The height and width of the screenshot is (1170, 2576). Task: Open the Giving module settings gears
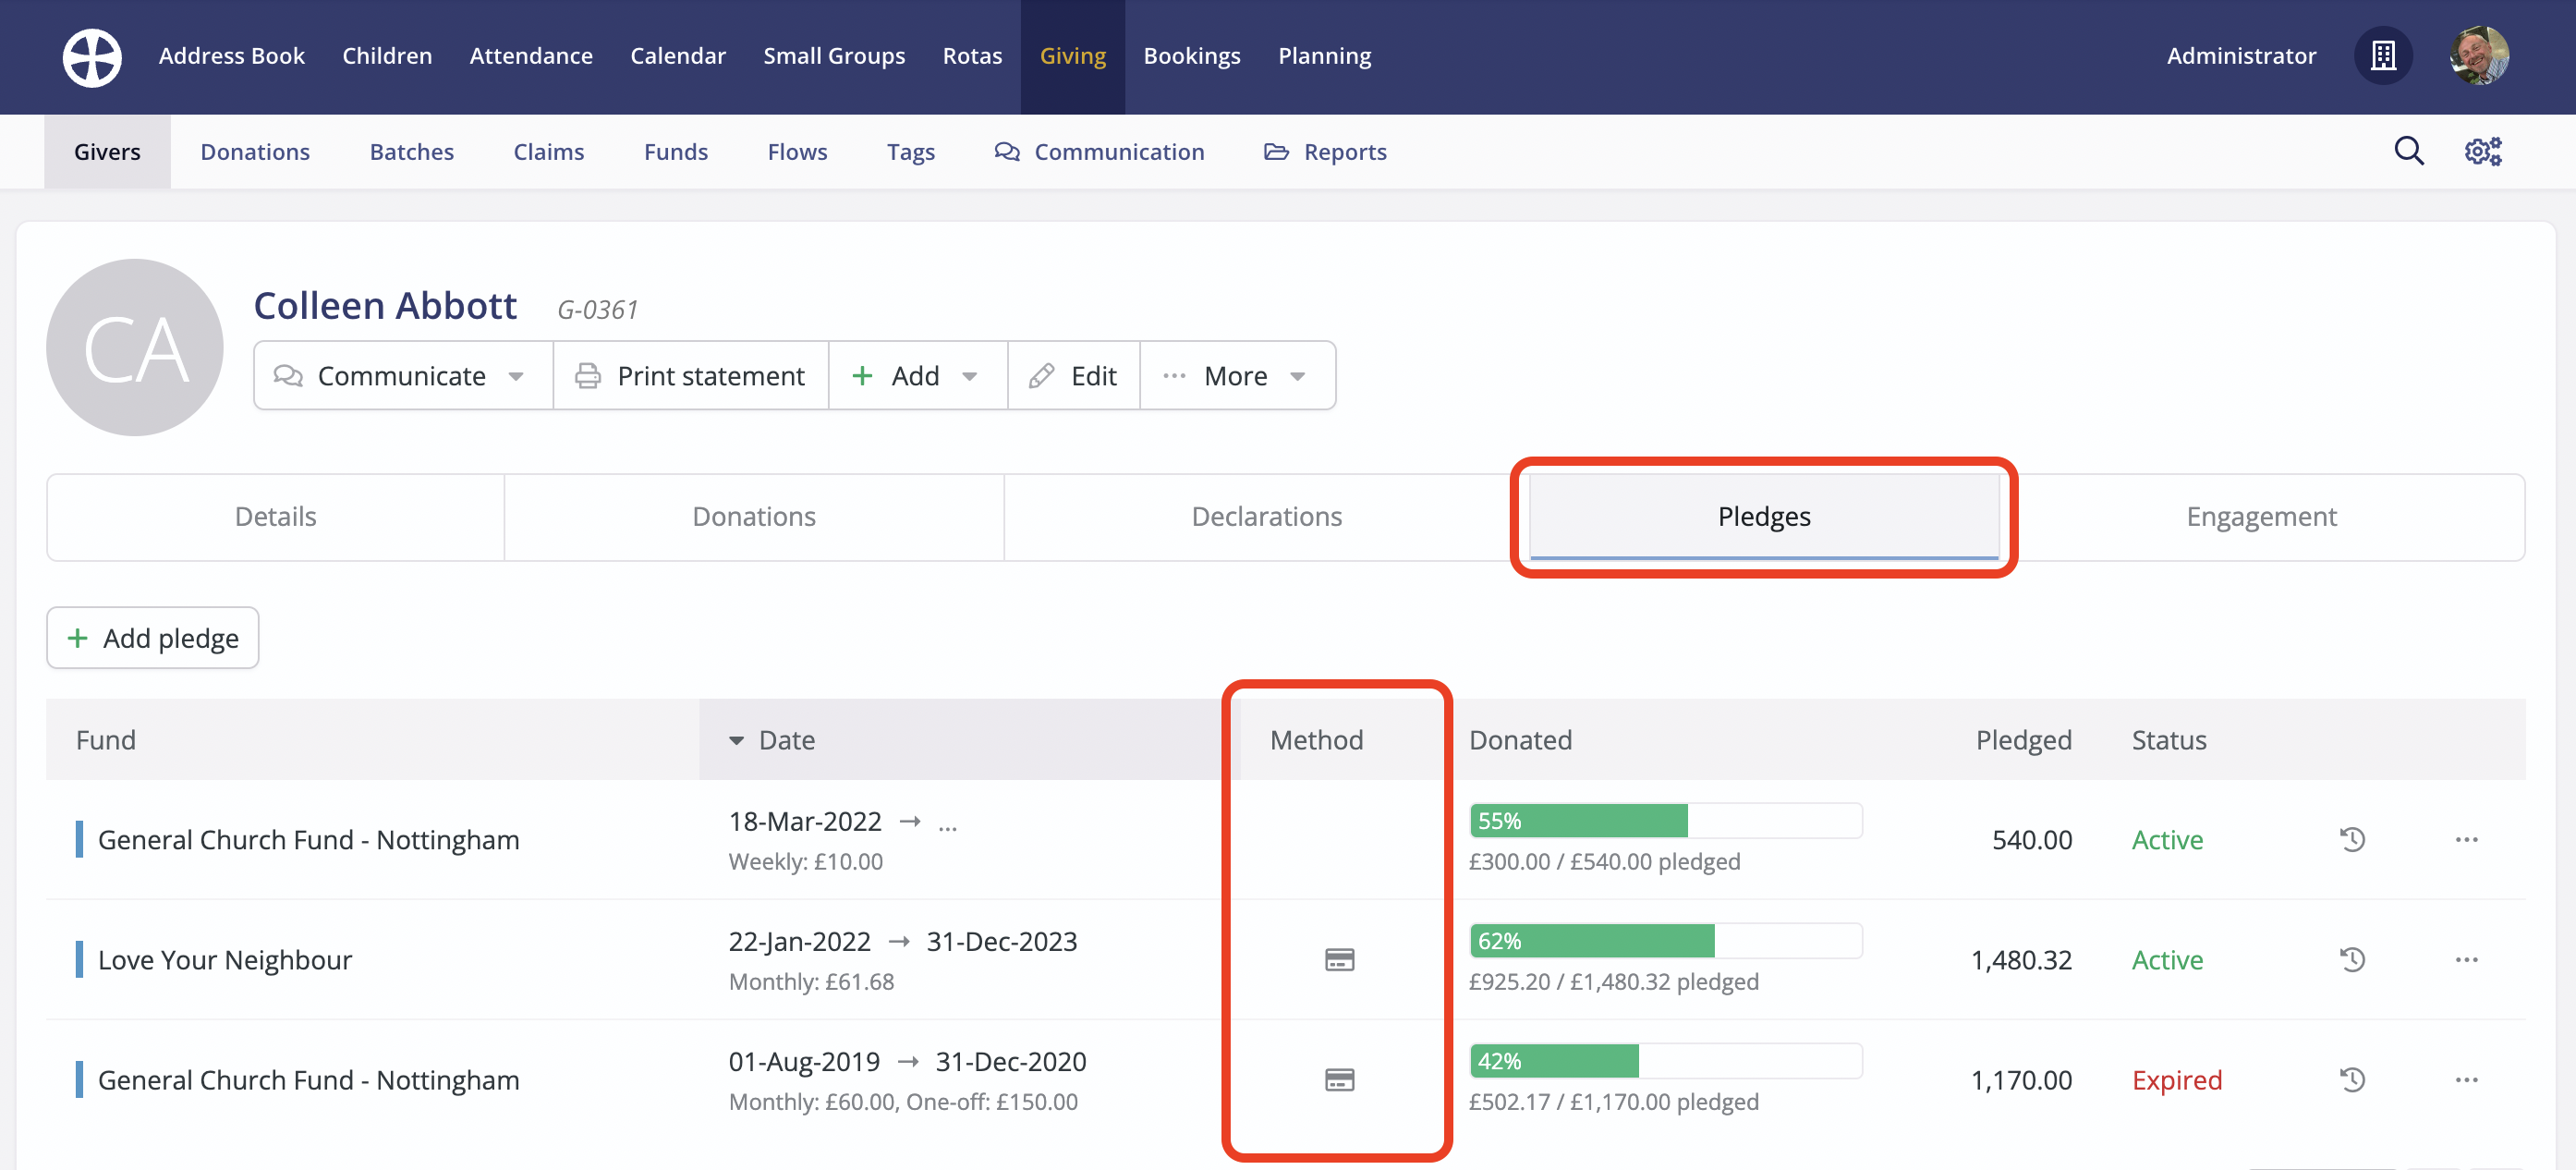pyautogui.click(x=2482, y=151)
